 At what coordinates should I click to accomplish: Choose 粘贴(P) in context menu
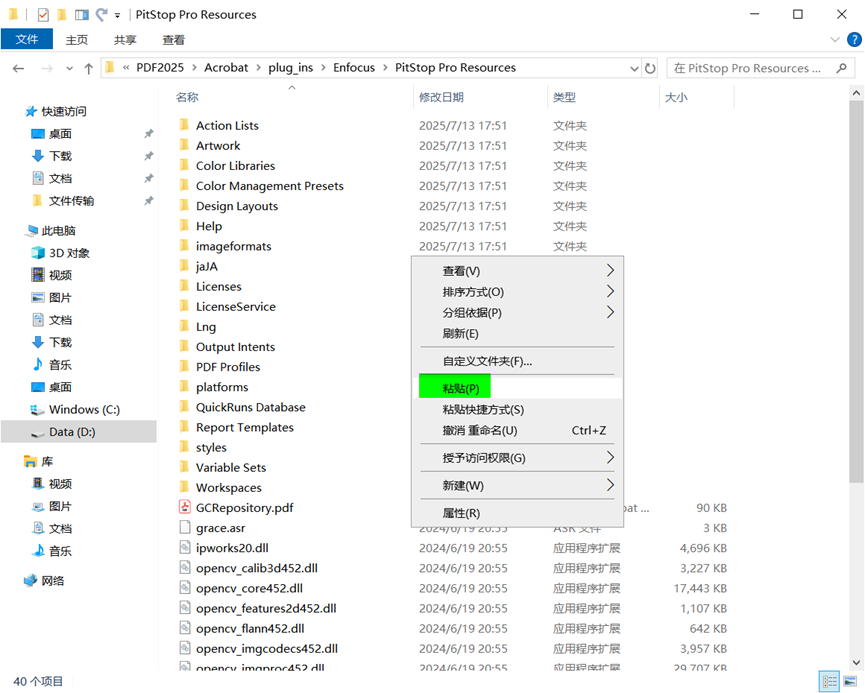[x=517, y=388]
